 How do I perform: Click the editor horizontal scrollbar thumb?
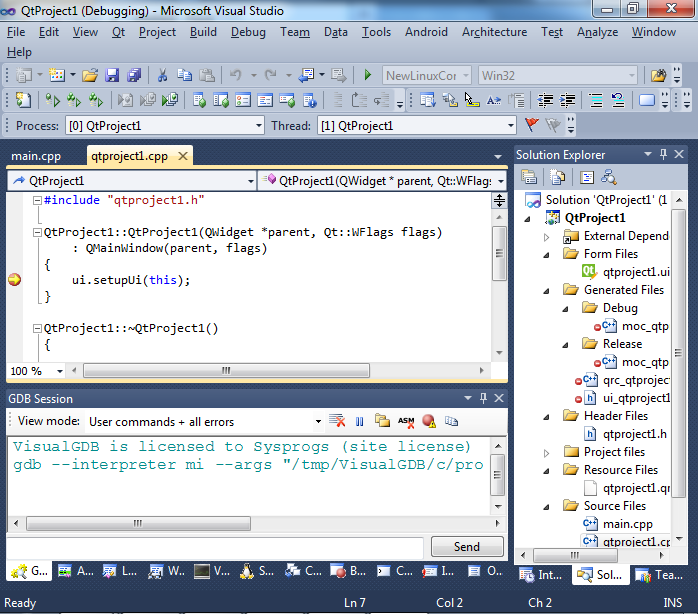(226, 370)
